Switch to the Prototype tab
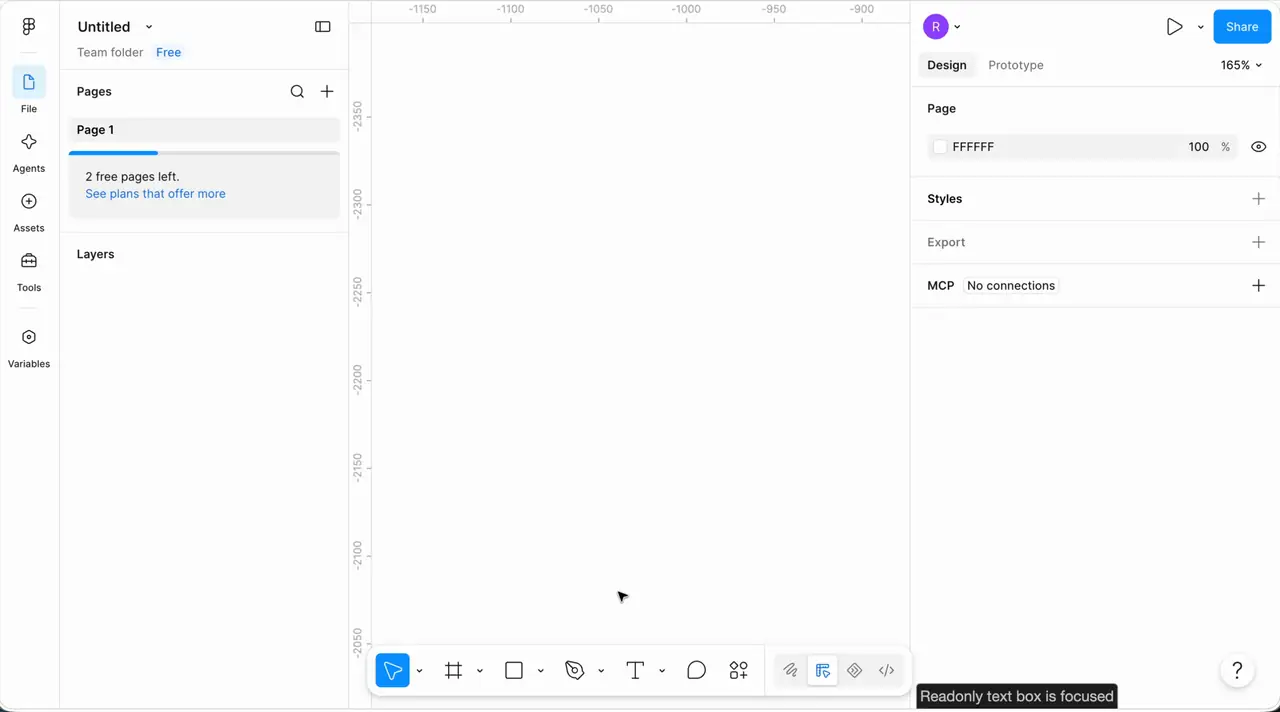 pos(1016,65)
